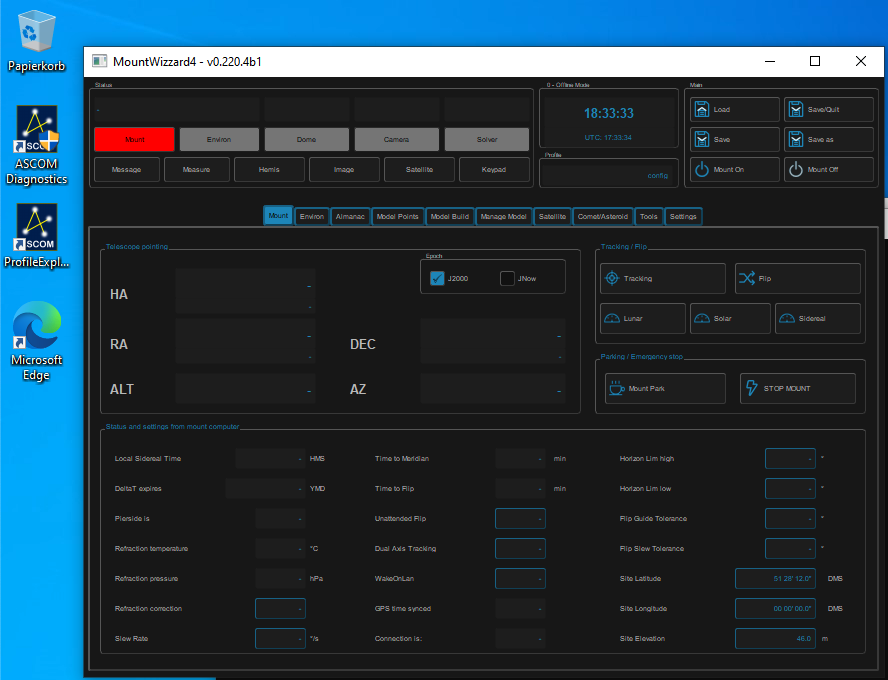
Task: Click the Load profile disk icon
Action: point(702,109)
